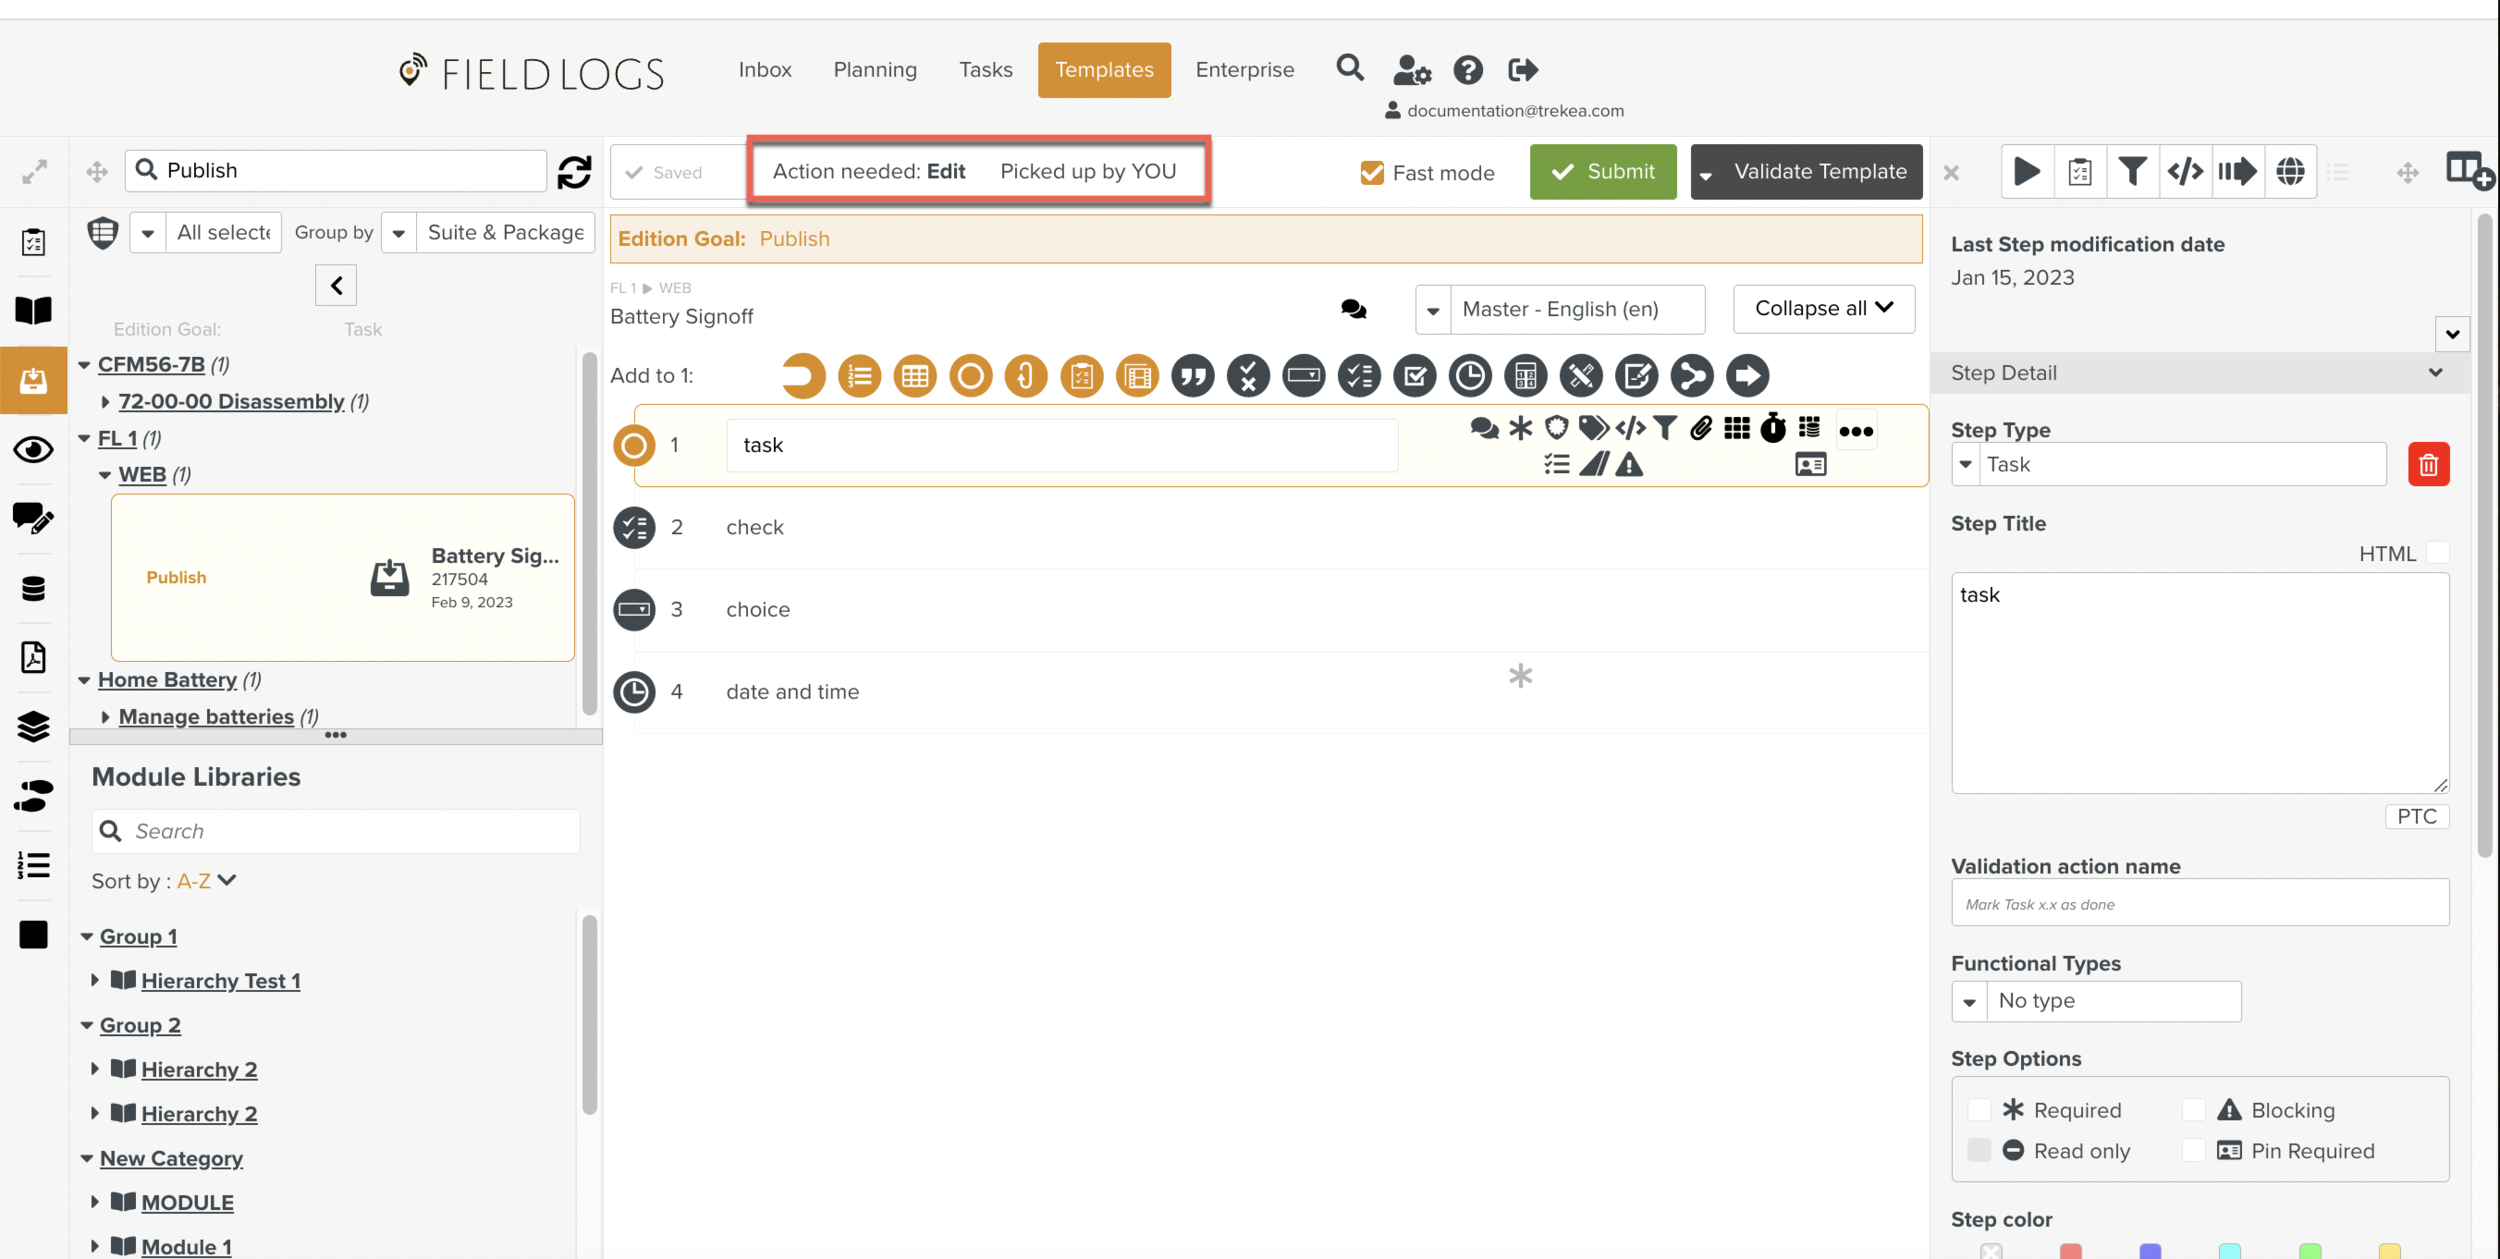The image size is (2500, 1259).
Task: Toggle the Fast mode checkbox
Action: (1372, 173)
